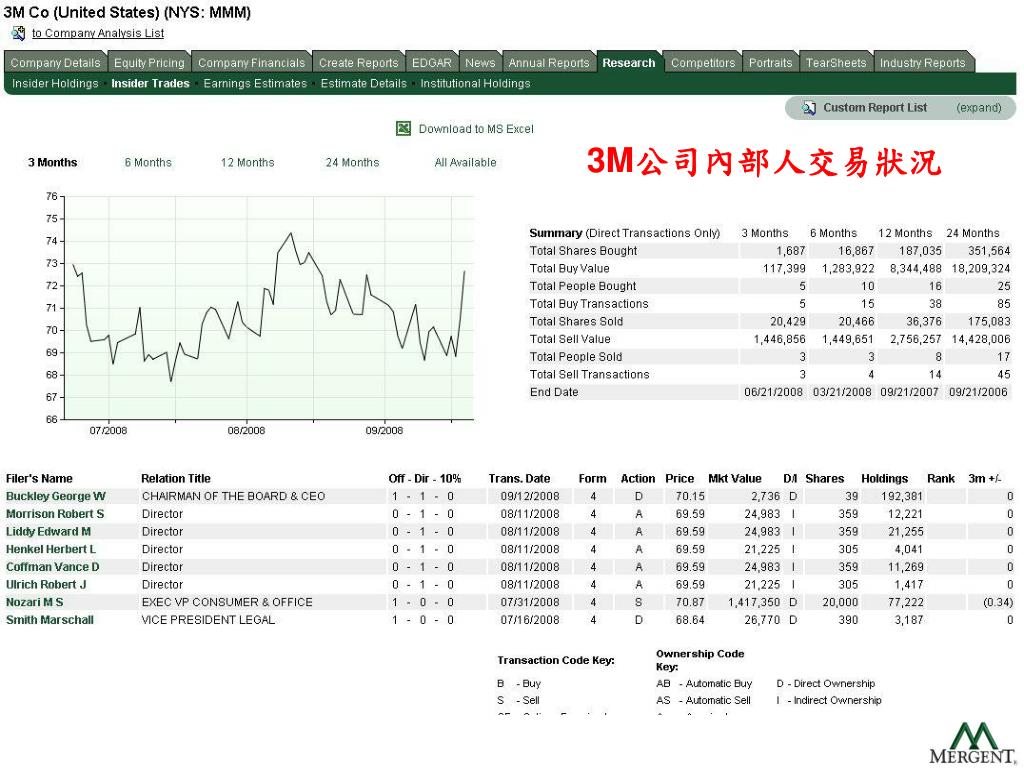This screenshot has width=1024, height=768.
Task: Select the EDGAR tab
Action: point(432,63)
